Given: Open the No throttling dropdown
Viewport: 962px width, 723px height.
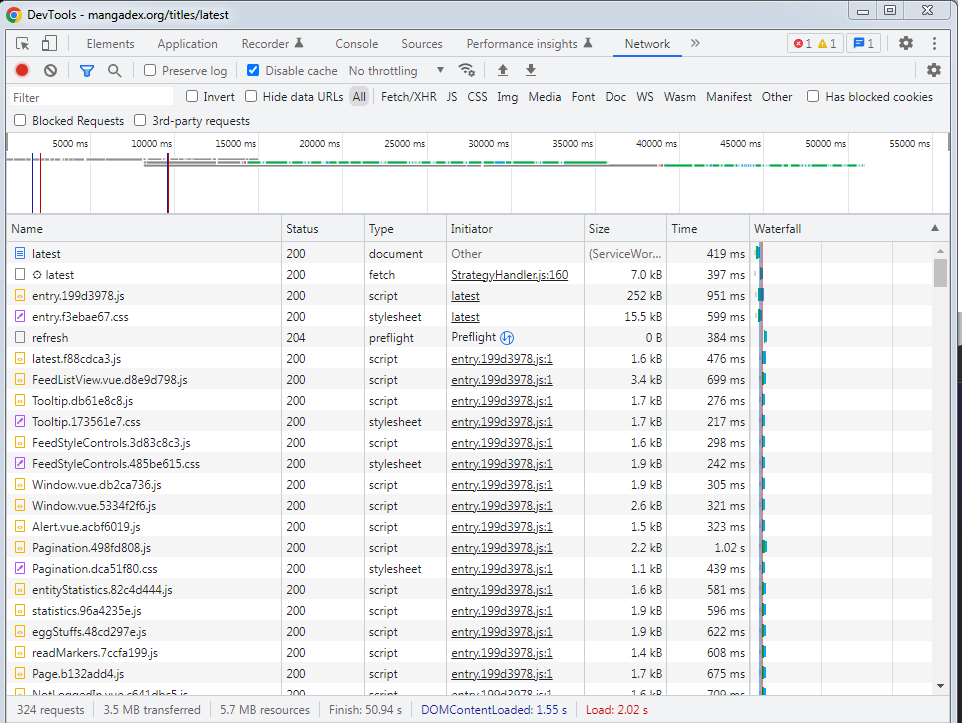Looking at the screenshot, I should pyautogui.click(x=396, y=71).
